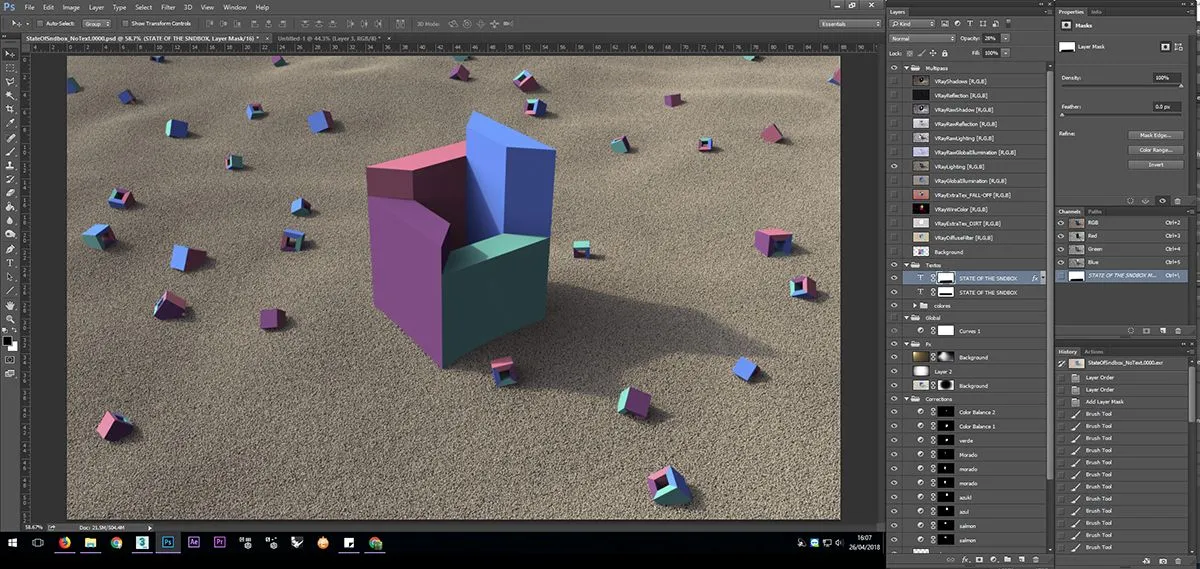This screenshot has width=1200, height=569.
Task: Create new snapshot with History camera icon
Action: (1163, 560)
